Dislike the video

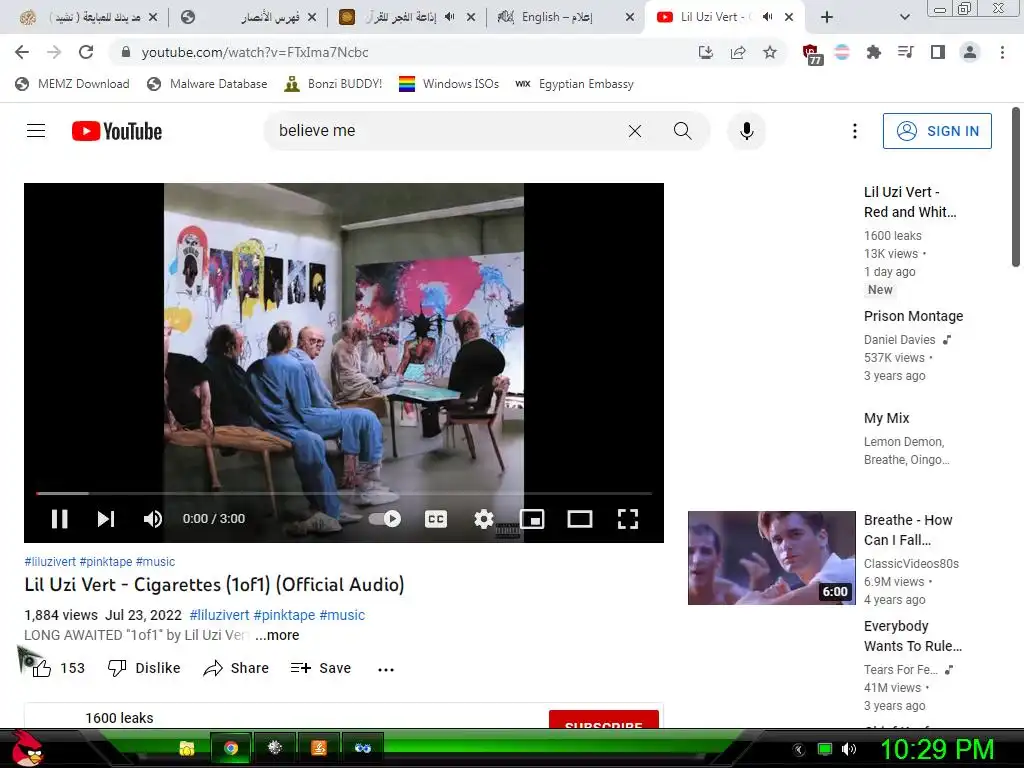click(x=144, y=668)
